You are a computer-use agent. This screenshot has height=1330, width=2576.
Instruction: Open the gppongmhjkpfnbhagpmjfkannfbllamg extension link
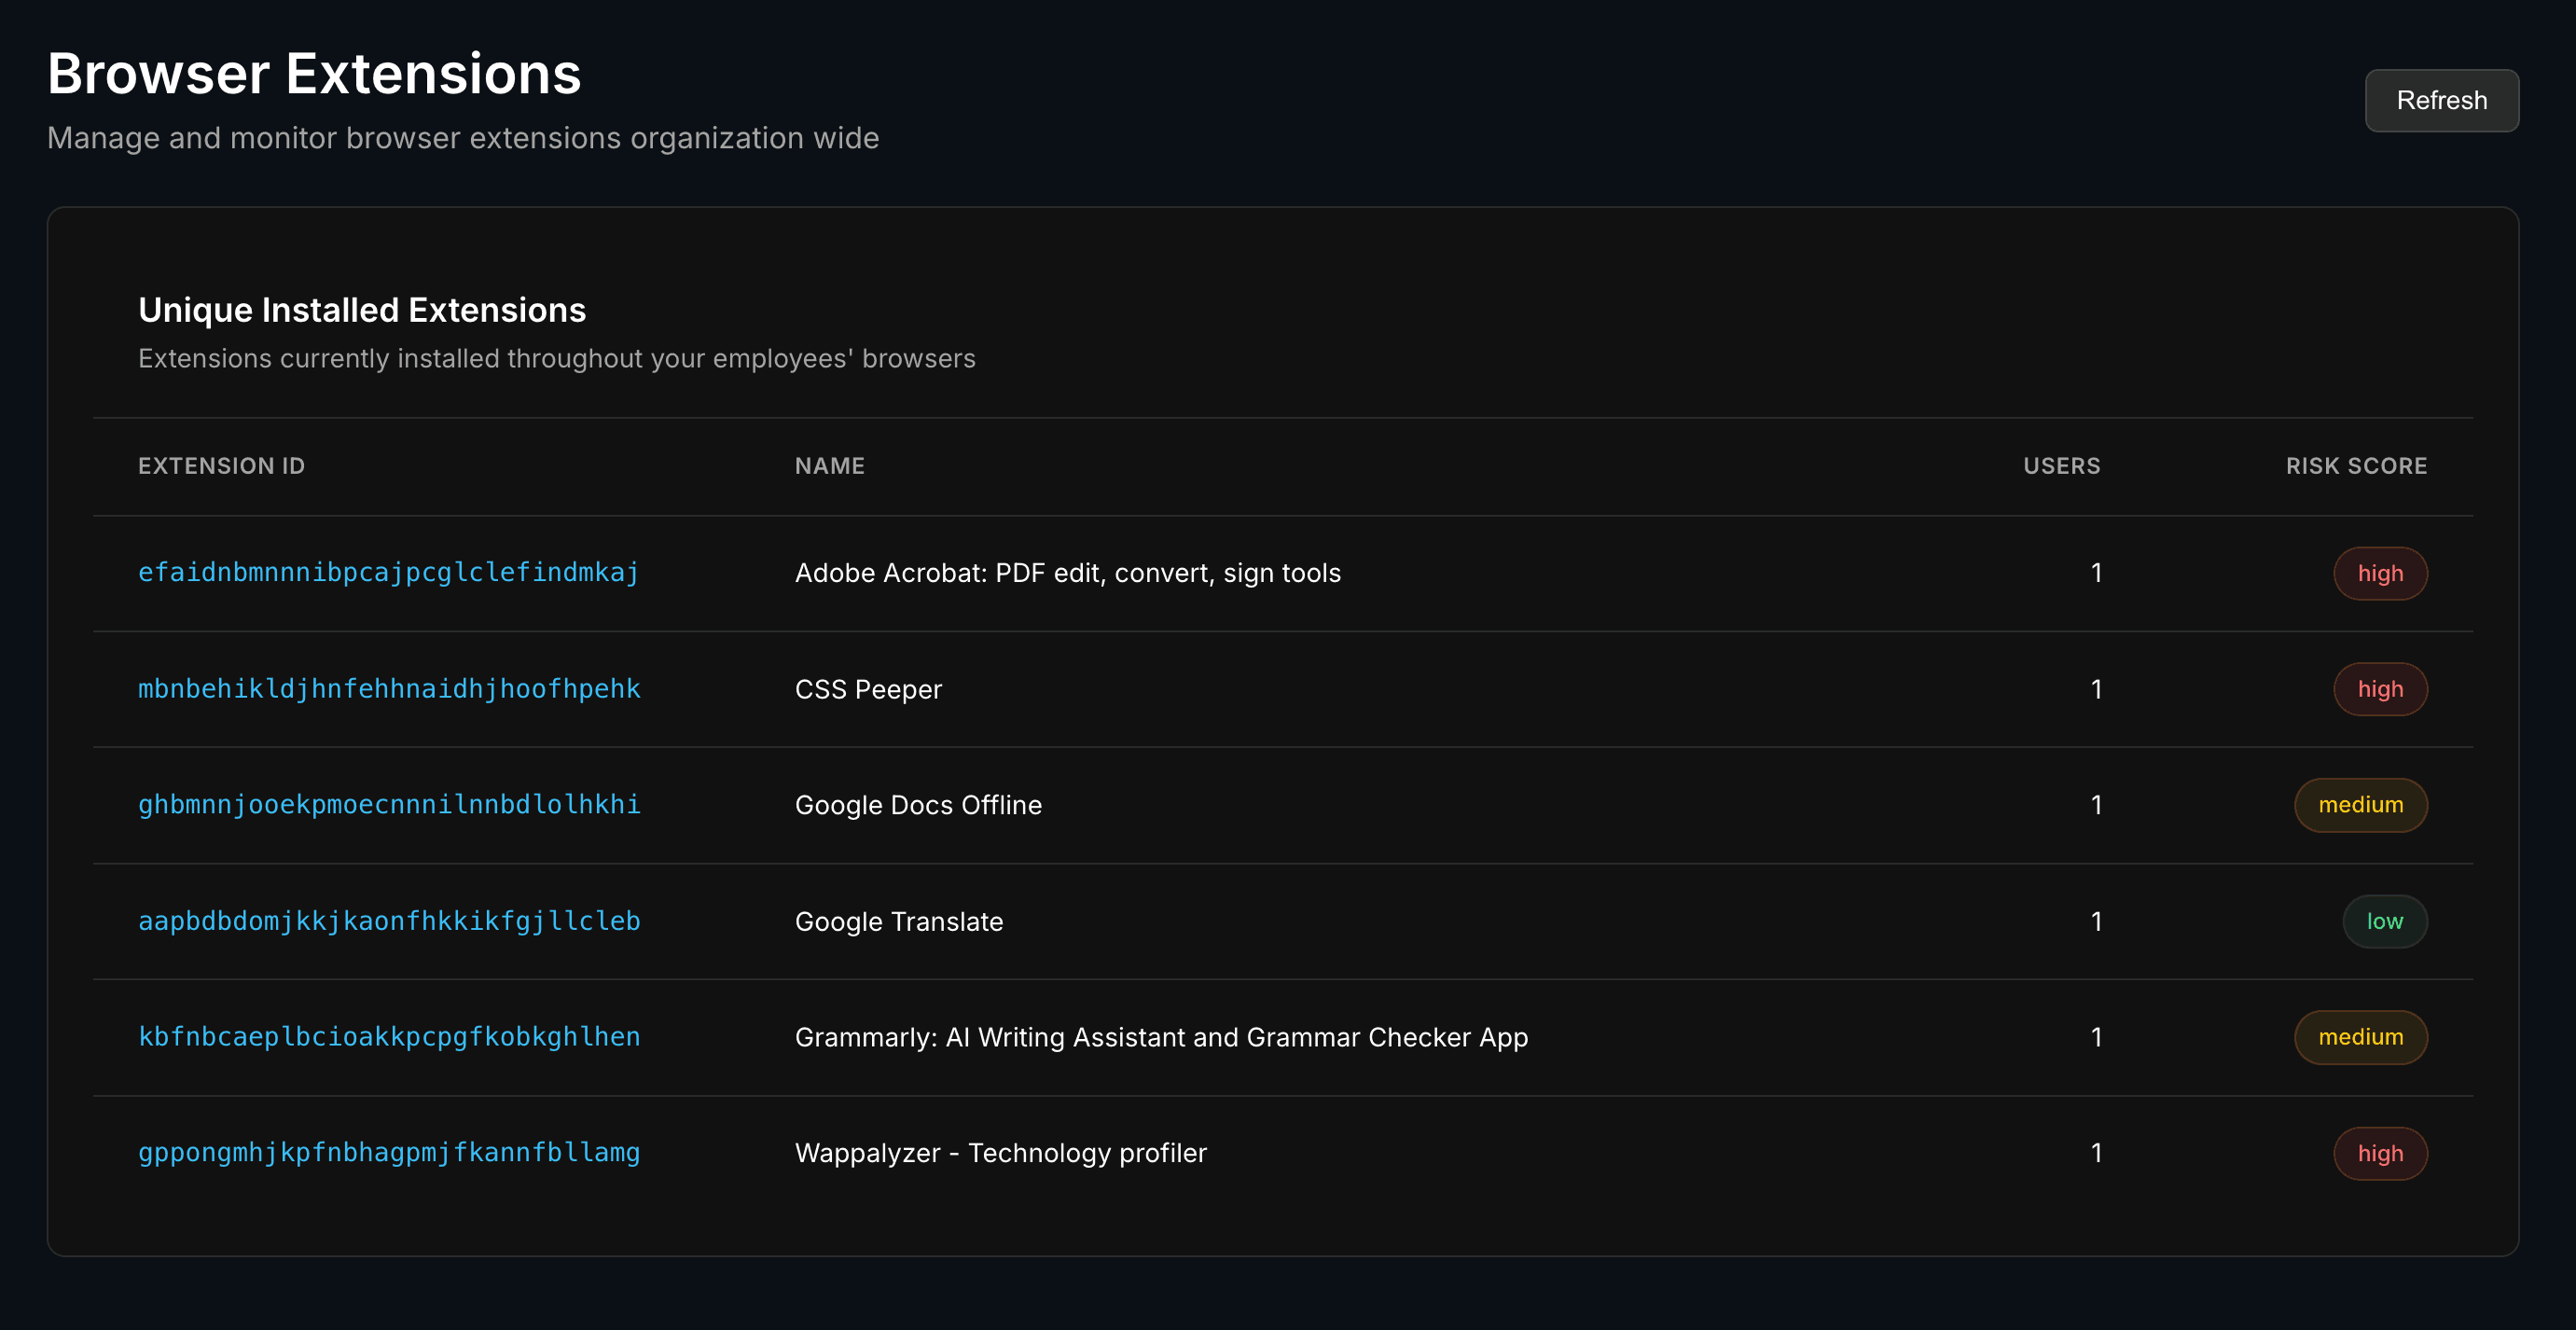coord(389,1152)
